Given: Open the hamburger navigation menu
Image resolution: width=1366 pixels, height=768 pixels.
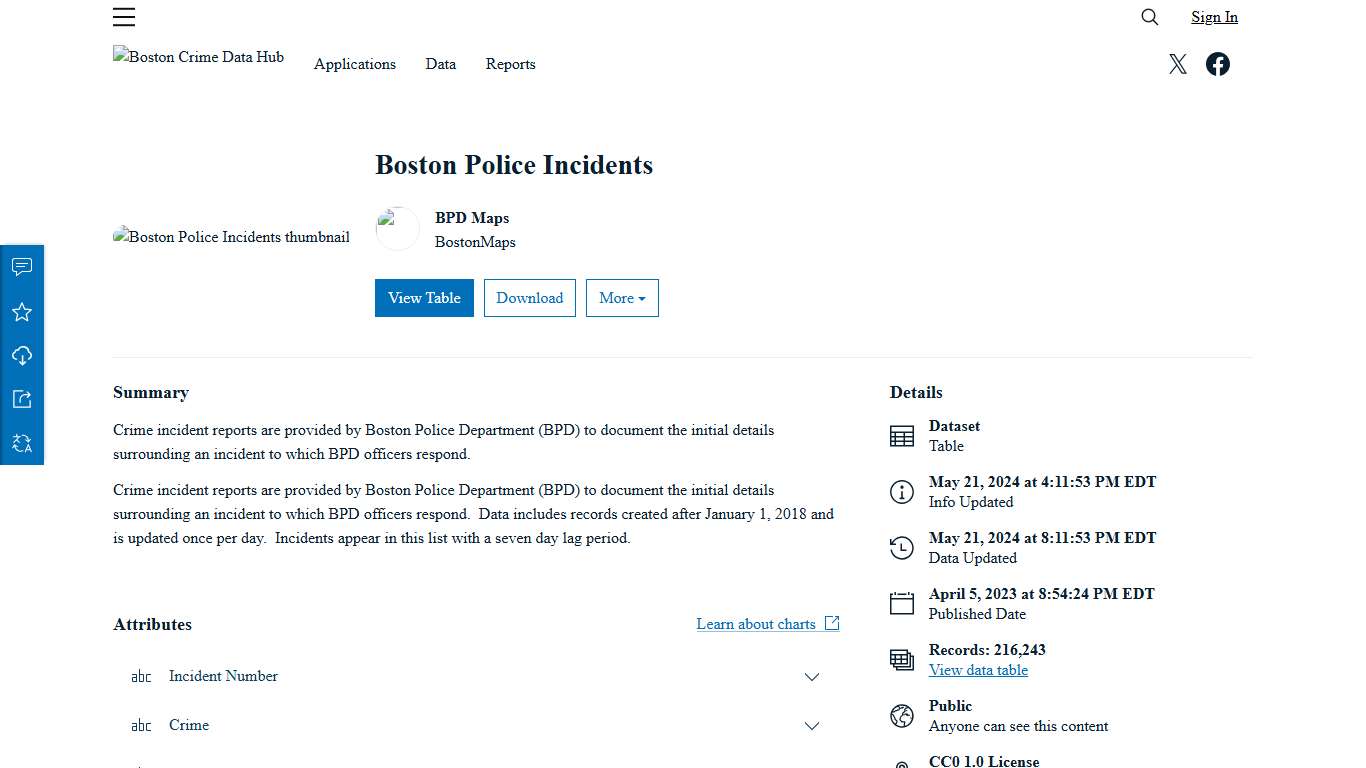Looking at the screenshot, I should point(124,17).
